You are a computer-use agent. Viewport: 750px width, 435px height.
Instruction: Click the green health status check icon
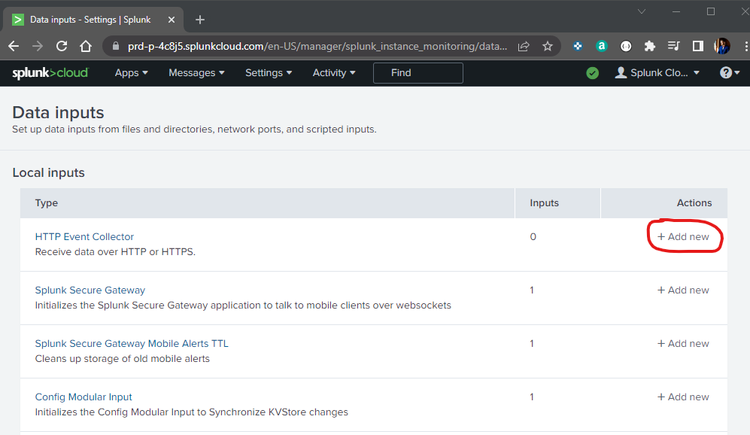click(x=593, y=73)
